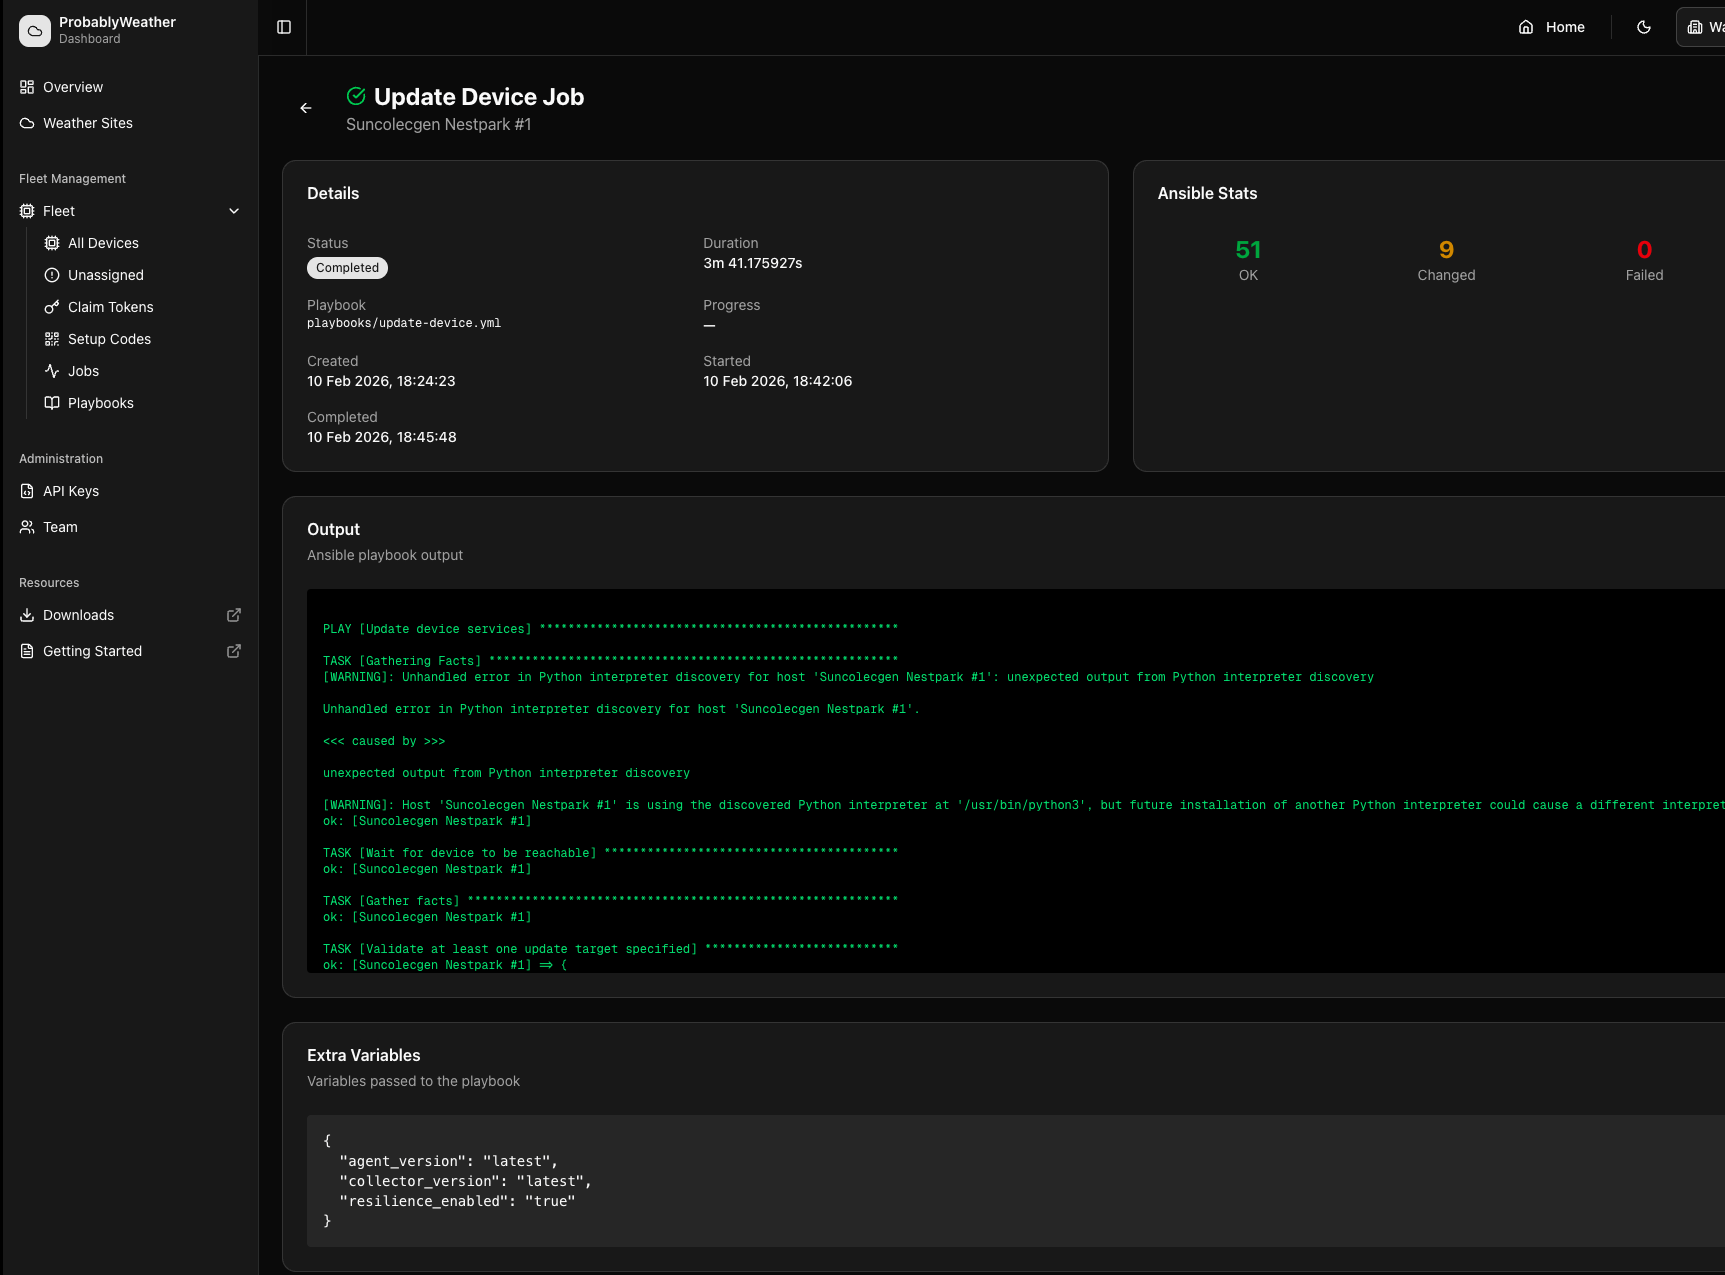Open the workspace switcher in top right
This screenshot has width=1725, height=1275.
[x=1705, y=27]
